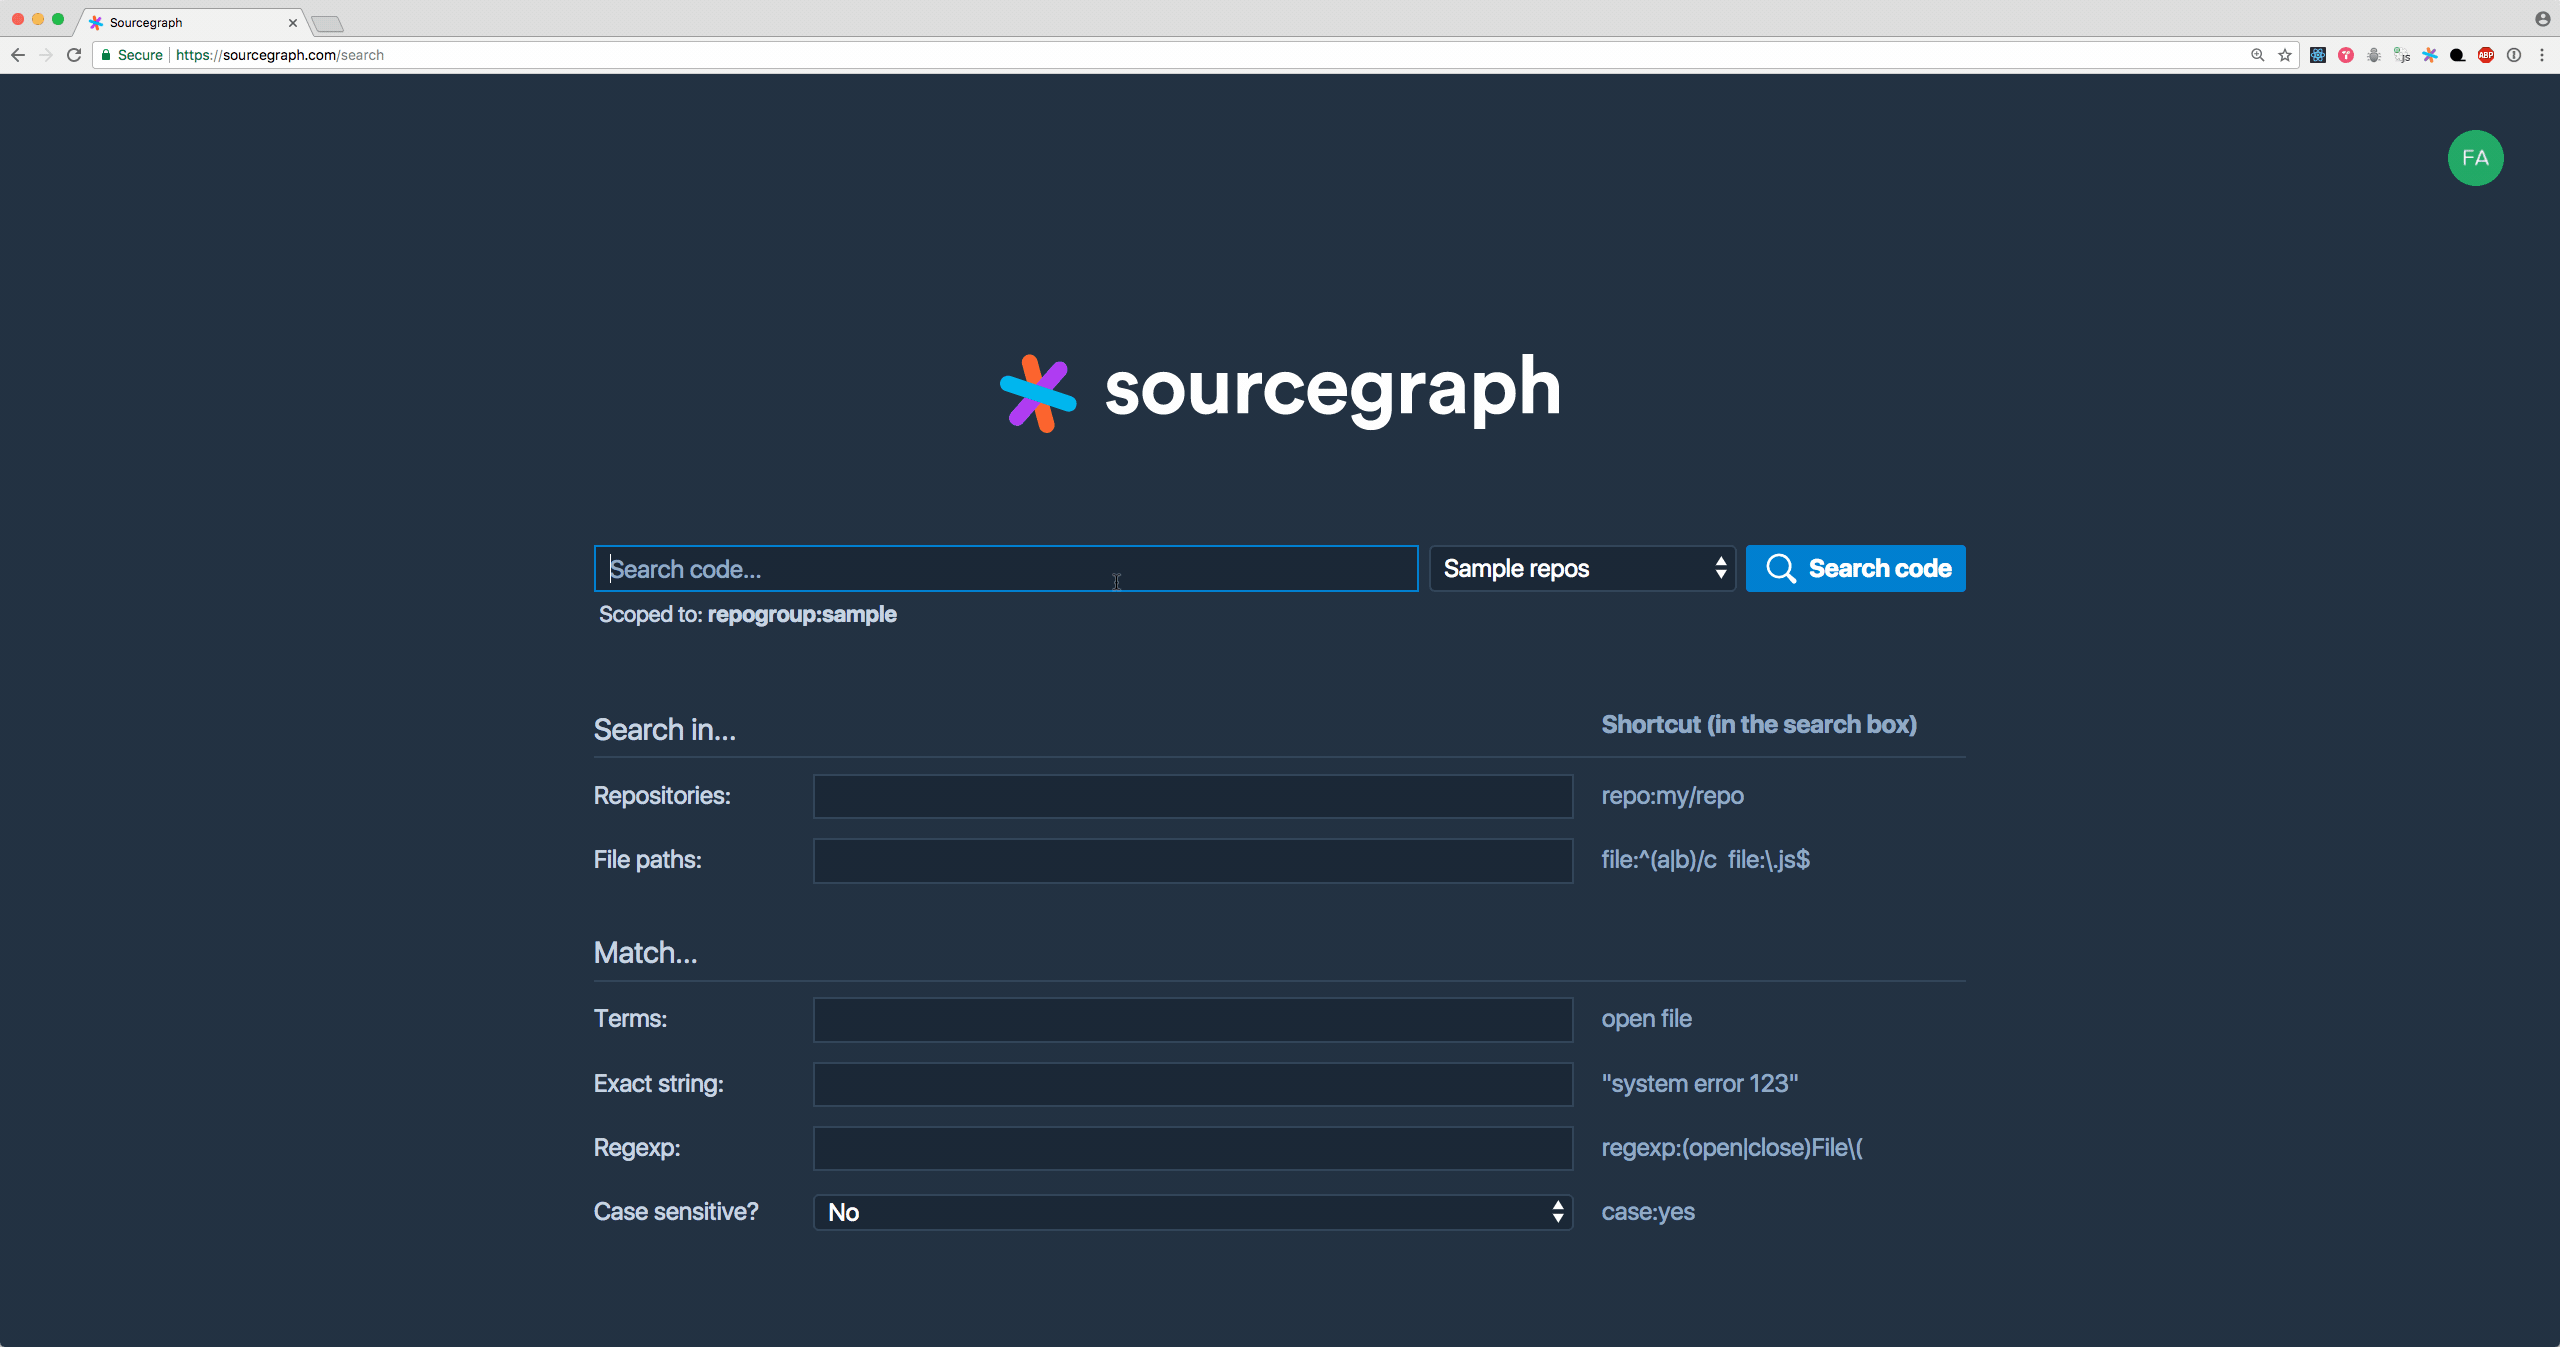2560x1347 pixels.
Task: Open the bug-shaped debugger extension
Action: (2373, 55)
